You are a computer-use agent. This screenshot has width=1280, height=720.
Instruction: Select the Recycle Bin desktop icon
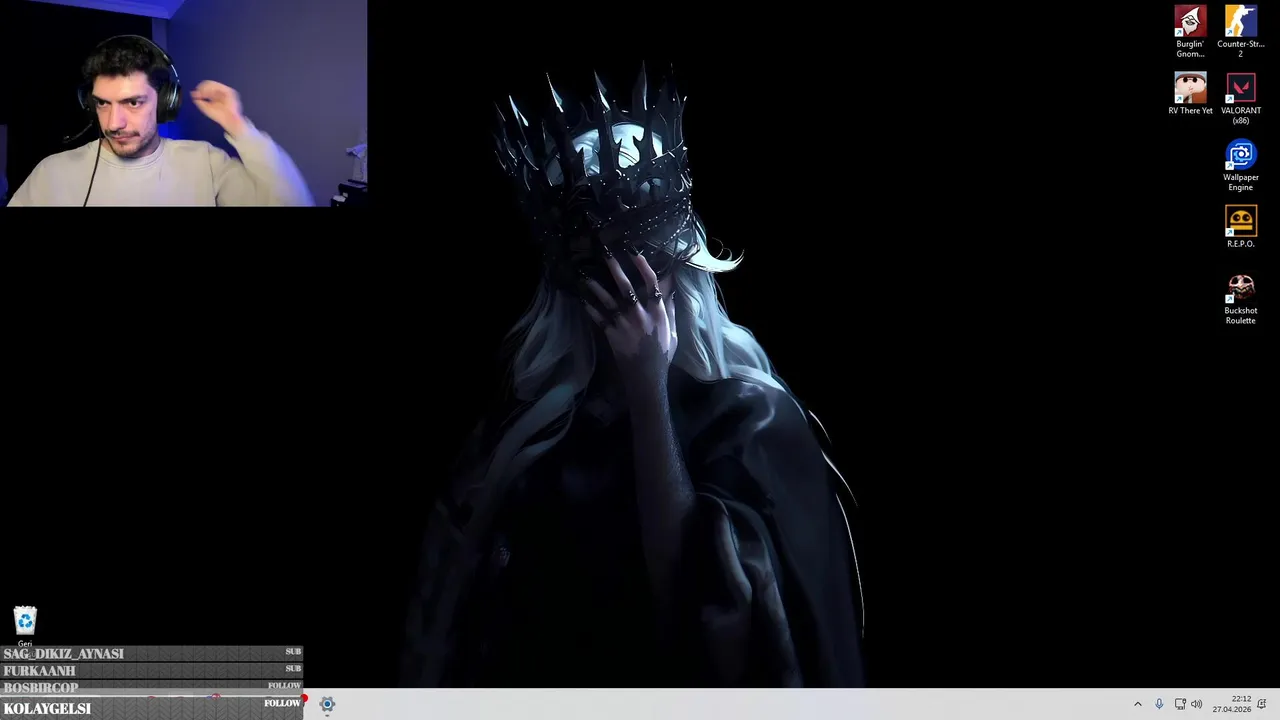(x=25, y=626)
